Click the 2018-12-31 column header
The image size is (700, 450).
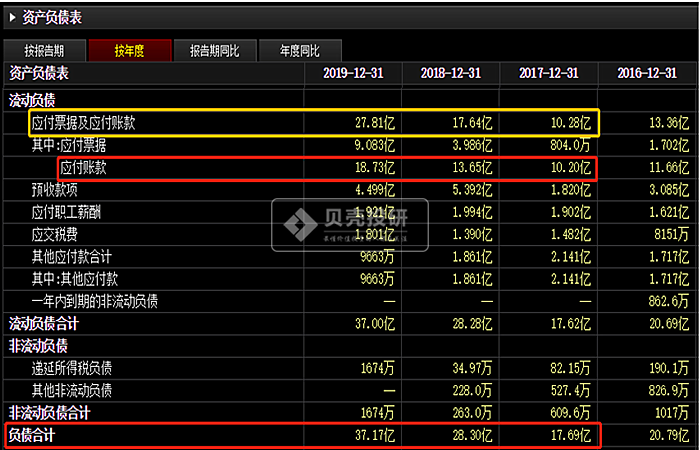(451, 73)
